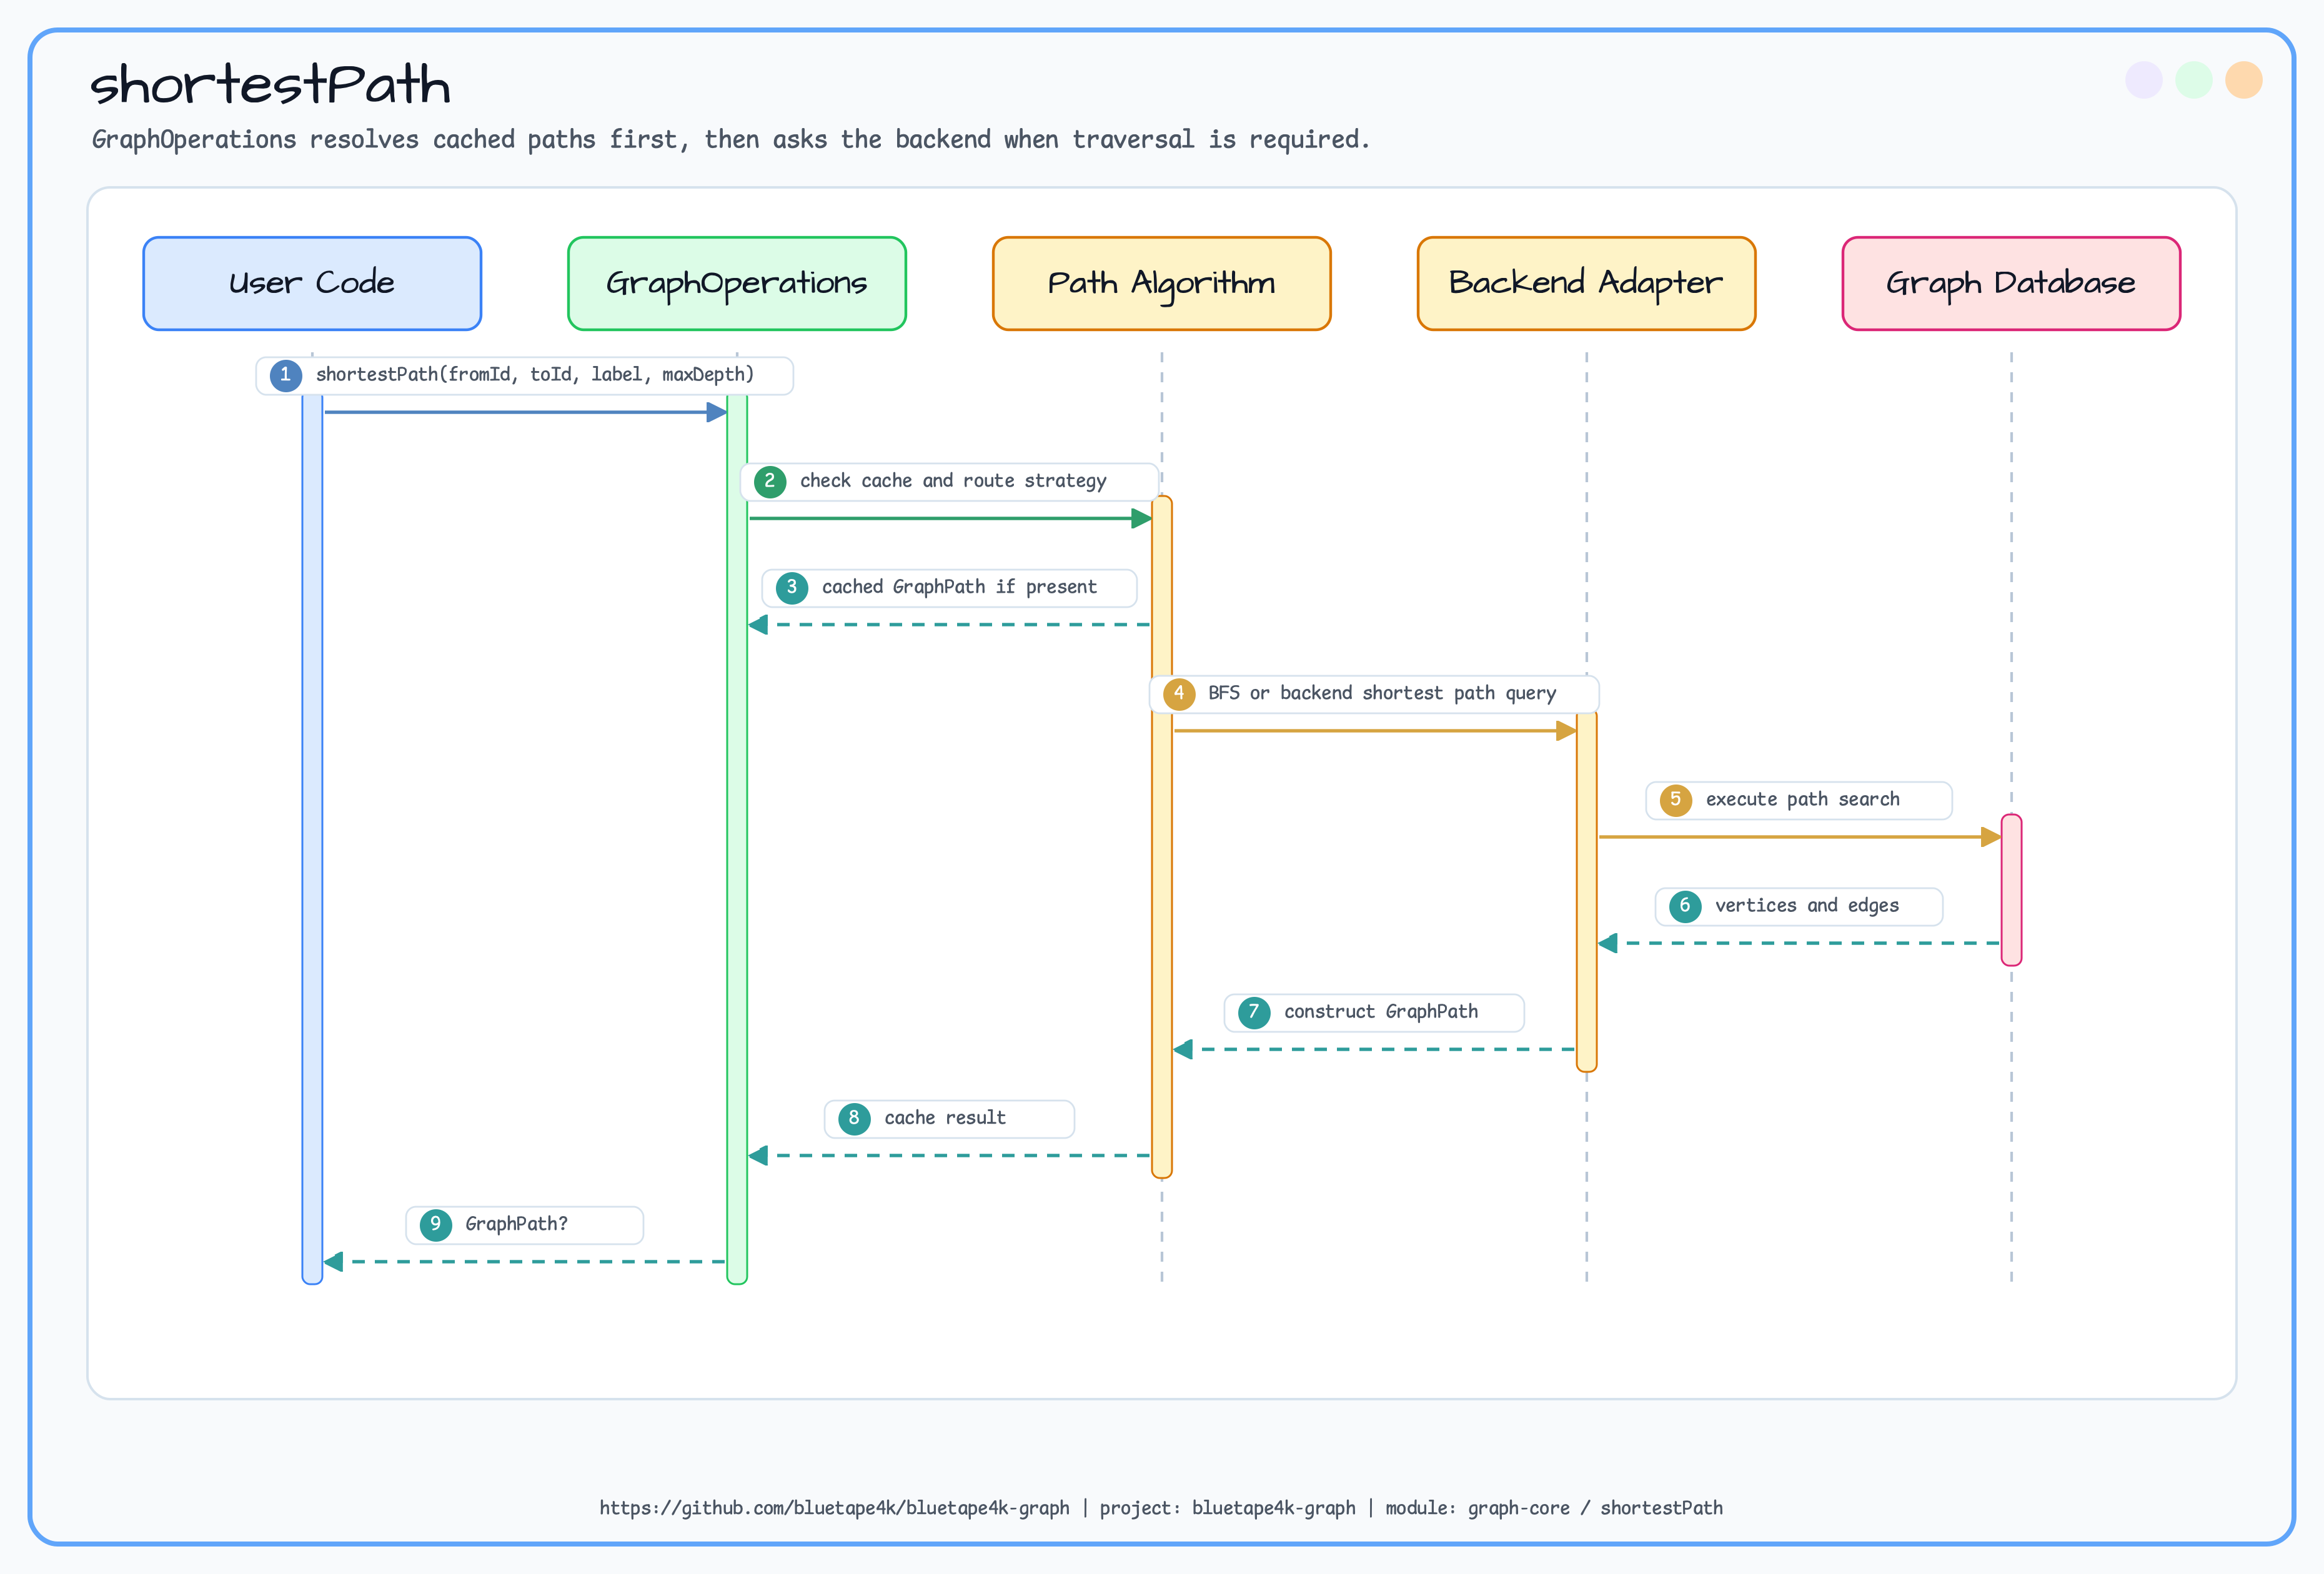Click 'project: bluetape4k-graph' footer text
The image size is (2324, 1574).
pyautogui.click(x=1228, y=1508)
